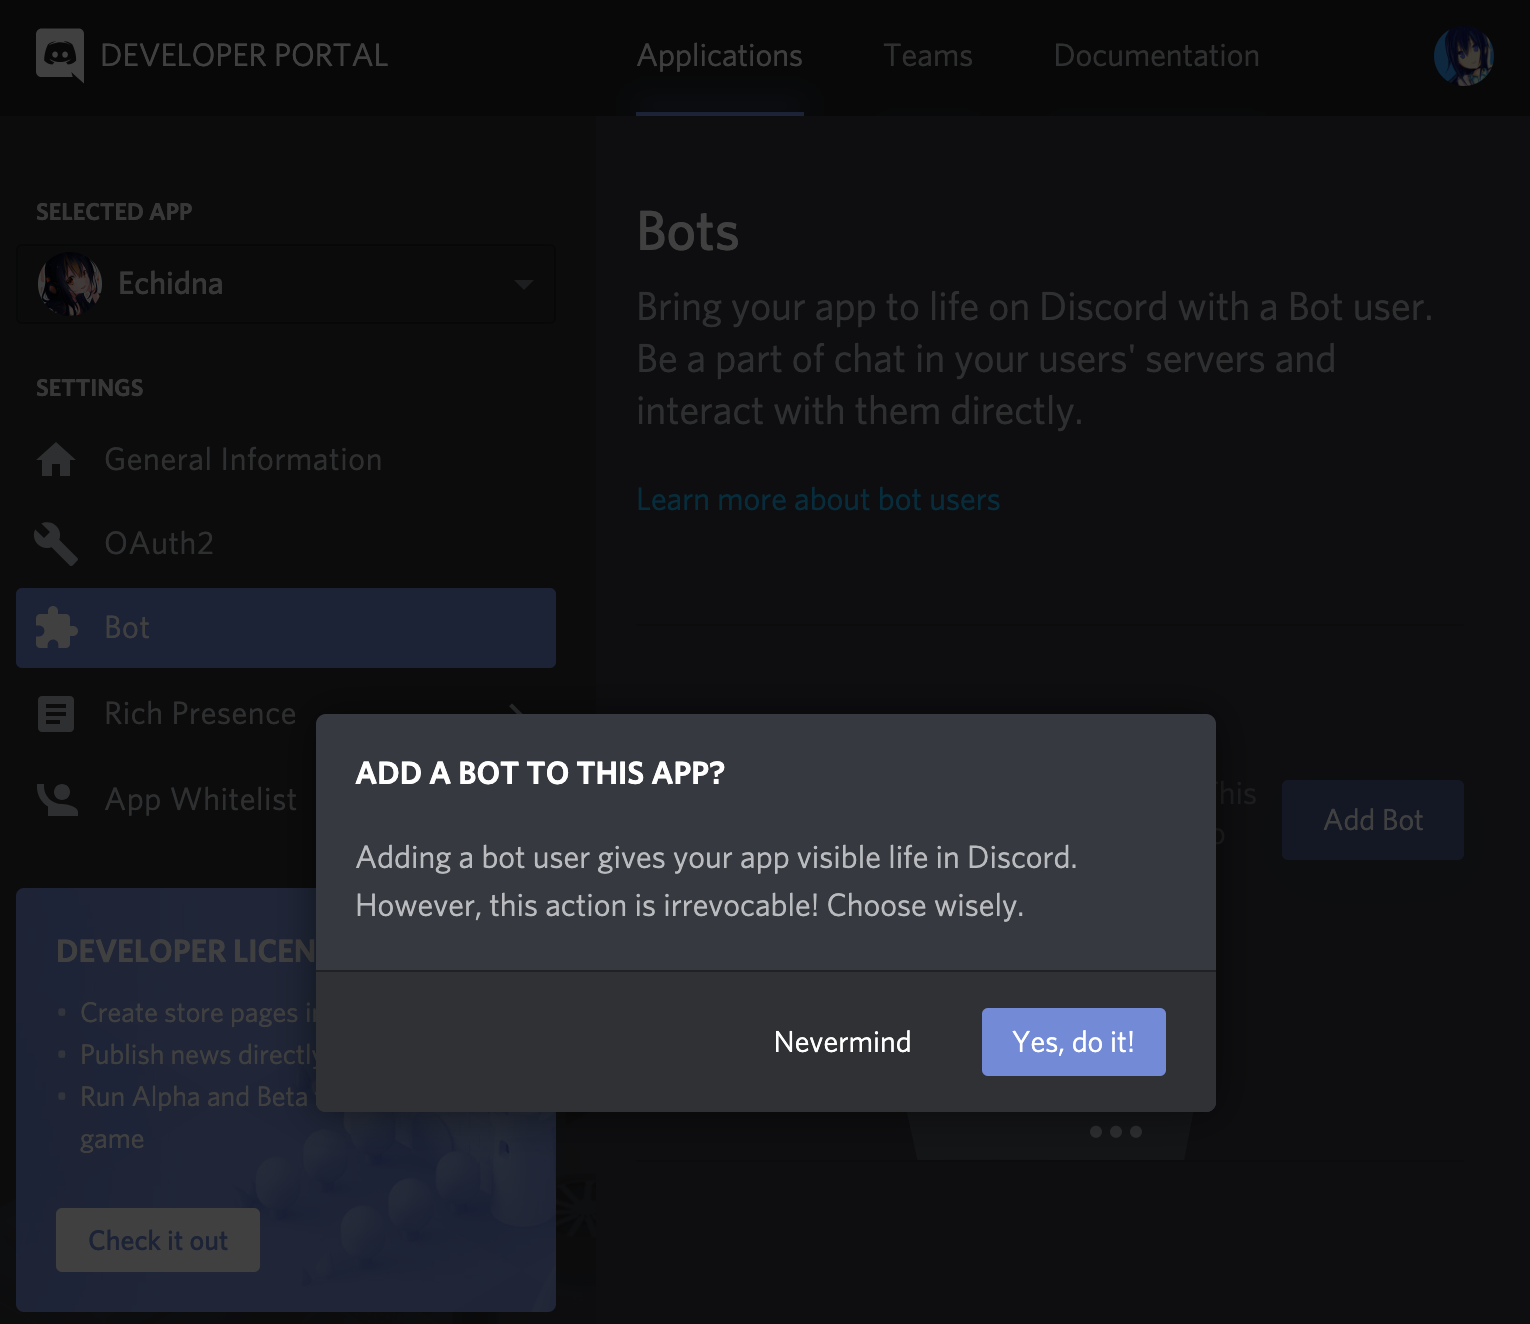Screen dimensions: 1530x1324
Task: Expand the Rich Presence chevron
Action: tap(517, 709)
